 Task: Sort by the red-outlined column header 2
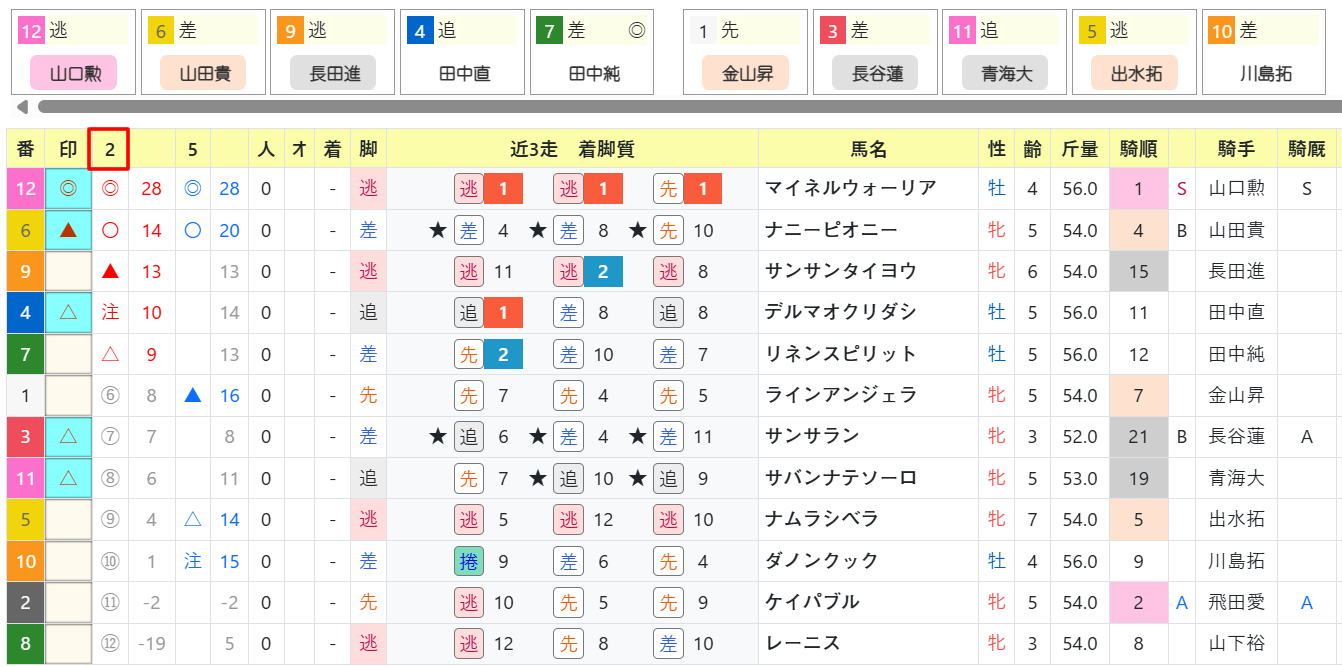[x=110, y=149]
